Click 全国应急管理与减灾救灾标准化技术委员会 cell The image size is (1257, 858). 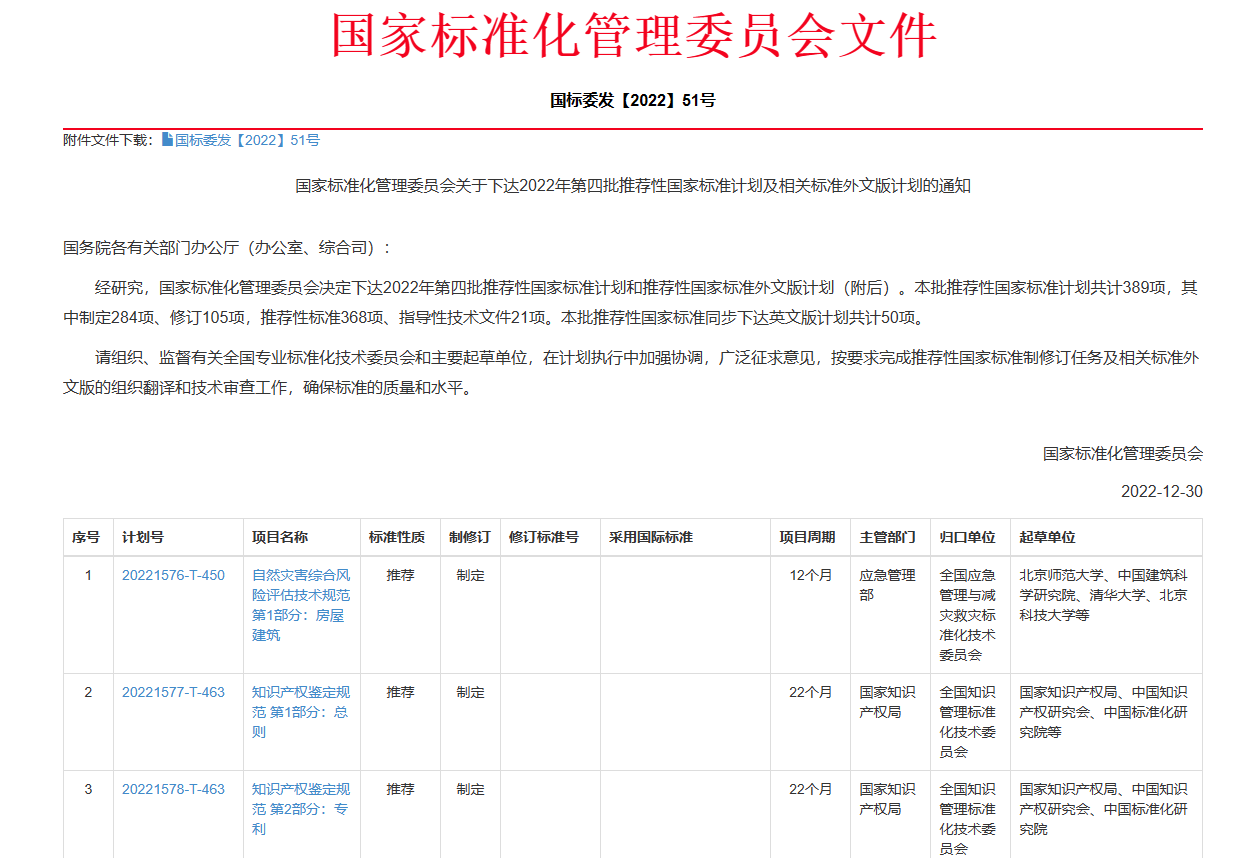968,615
